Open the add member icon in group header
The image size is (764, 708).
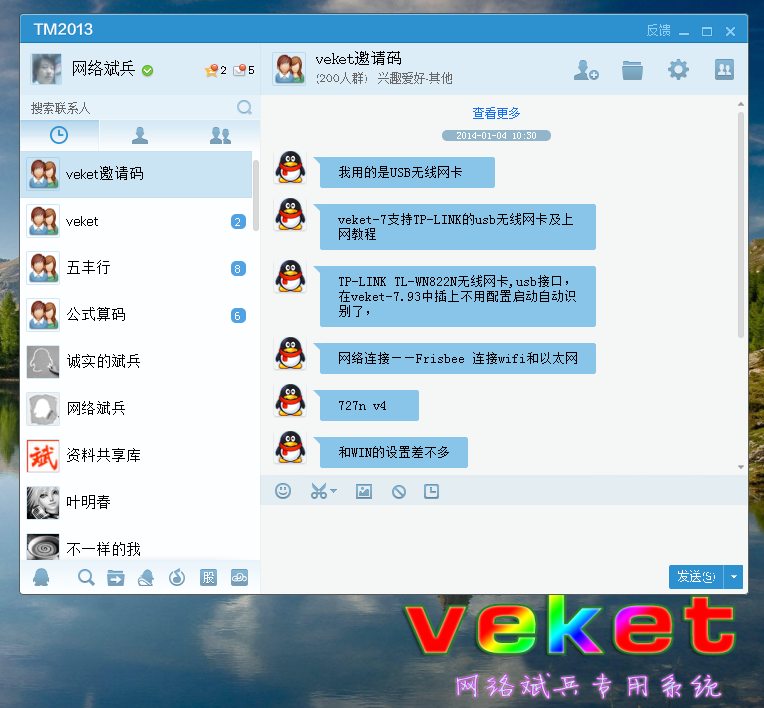pos(586,70)
